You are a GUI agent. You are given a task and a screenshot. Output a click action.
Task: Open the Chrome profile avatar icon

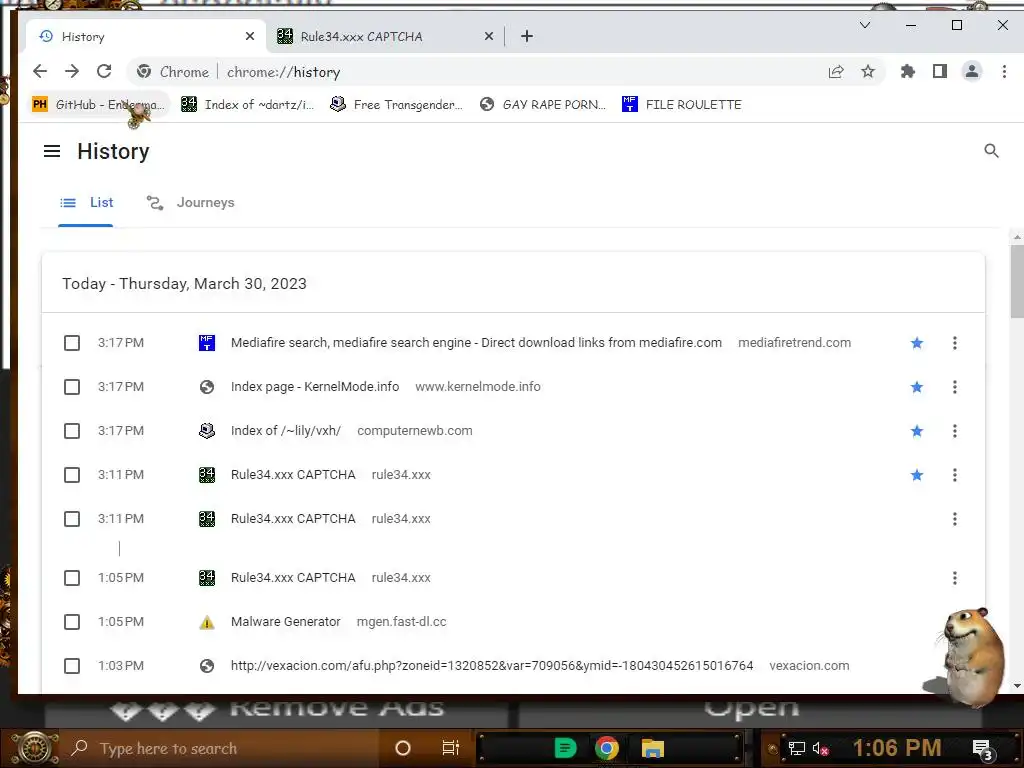(972, 71)
